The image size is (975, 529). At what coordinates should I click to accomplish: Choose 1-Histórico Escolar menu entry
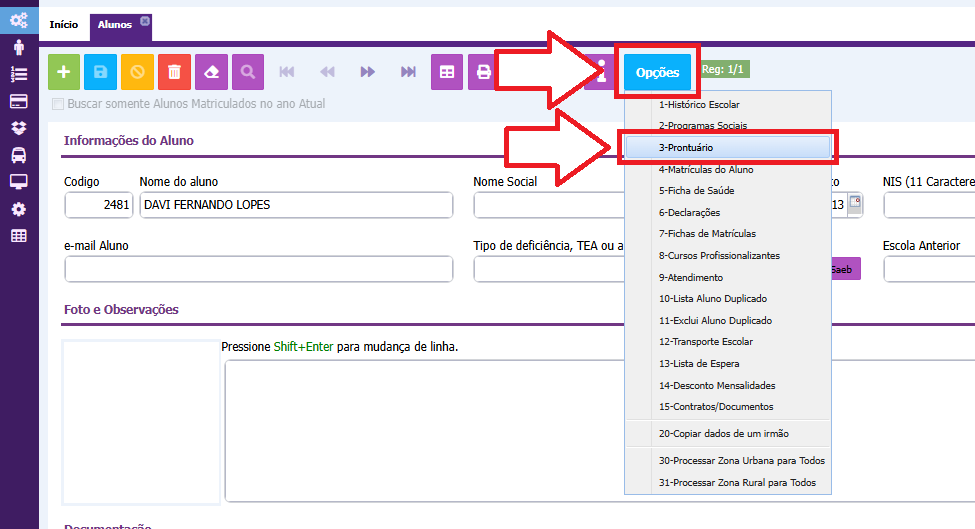pyautogui.click(x=699, y=104)
